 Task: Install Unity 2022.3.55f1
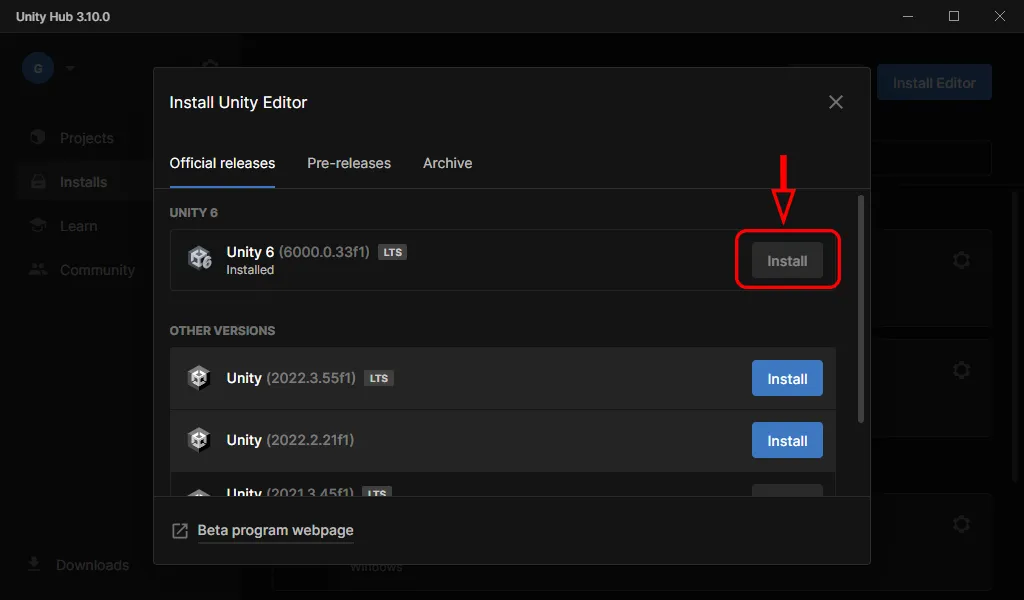click(787, 379)
